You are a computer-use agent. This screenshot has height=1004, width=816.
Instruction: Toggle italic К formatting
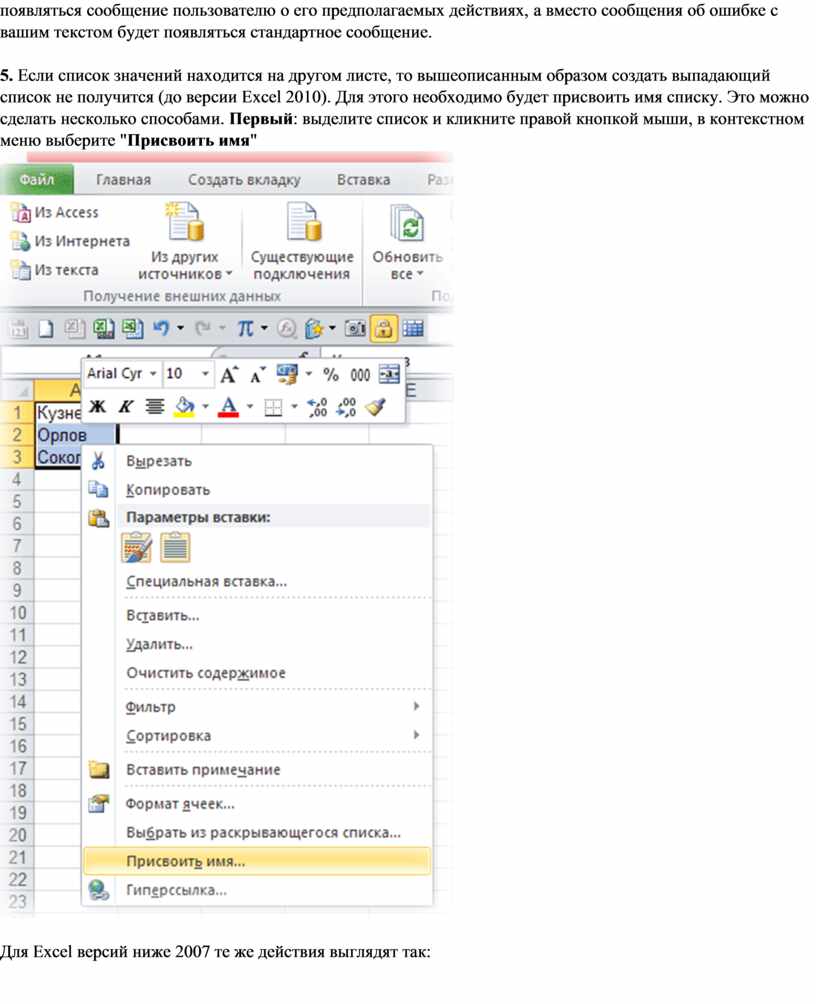[x=126, y=407]
